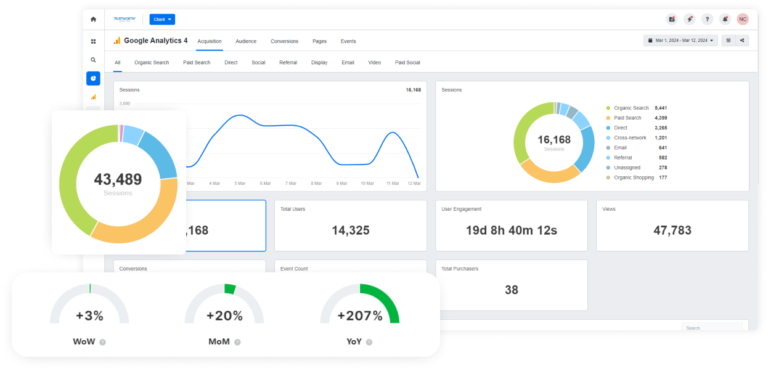Select the Direct channel filter

coord(231,63)
